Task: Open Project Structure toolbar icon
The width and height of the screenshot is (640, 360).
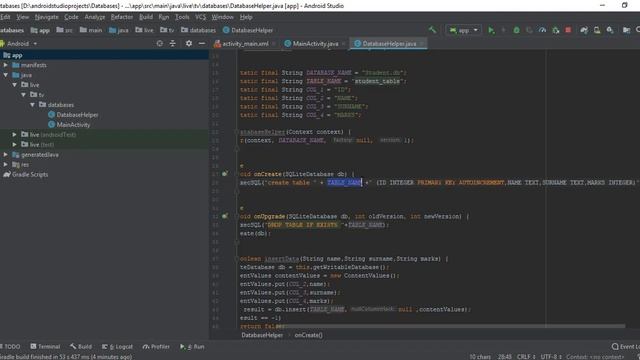Action: tap(627, 30)
